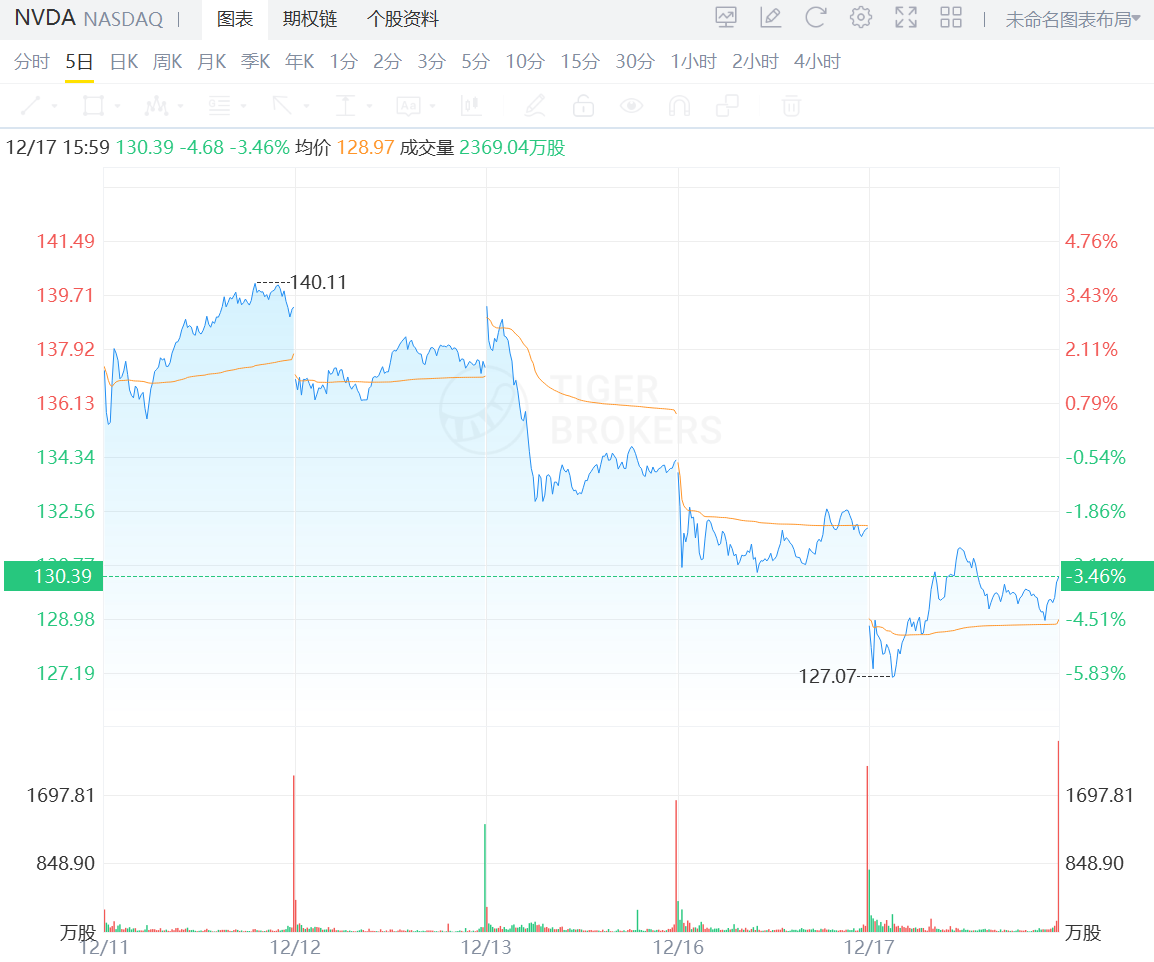Toggle lock drawings padlock

(x=584, y=106)
